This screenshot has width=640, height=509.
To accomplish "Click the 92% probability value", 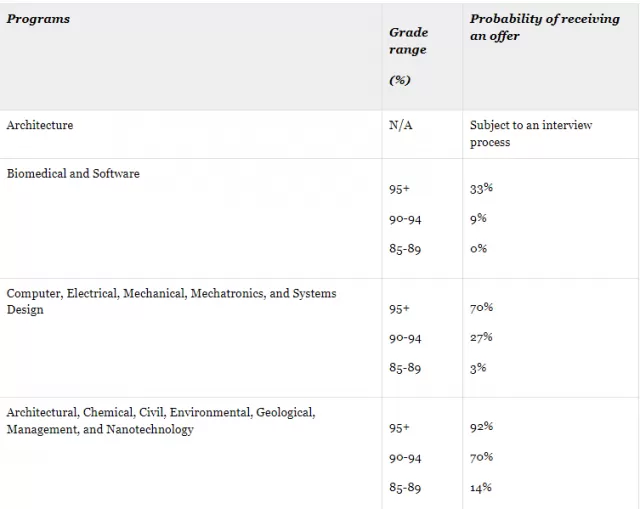I will pyautogui.click(x=481, y=427).
